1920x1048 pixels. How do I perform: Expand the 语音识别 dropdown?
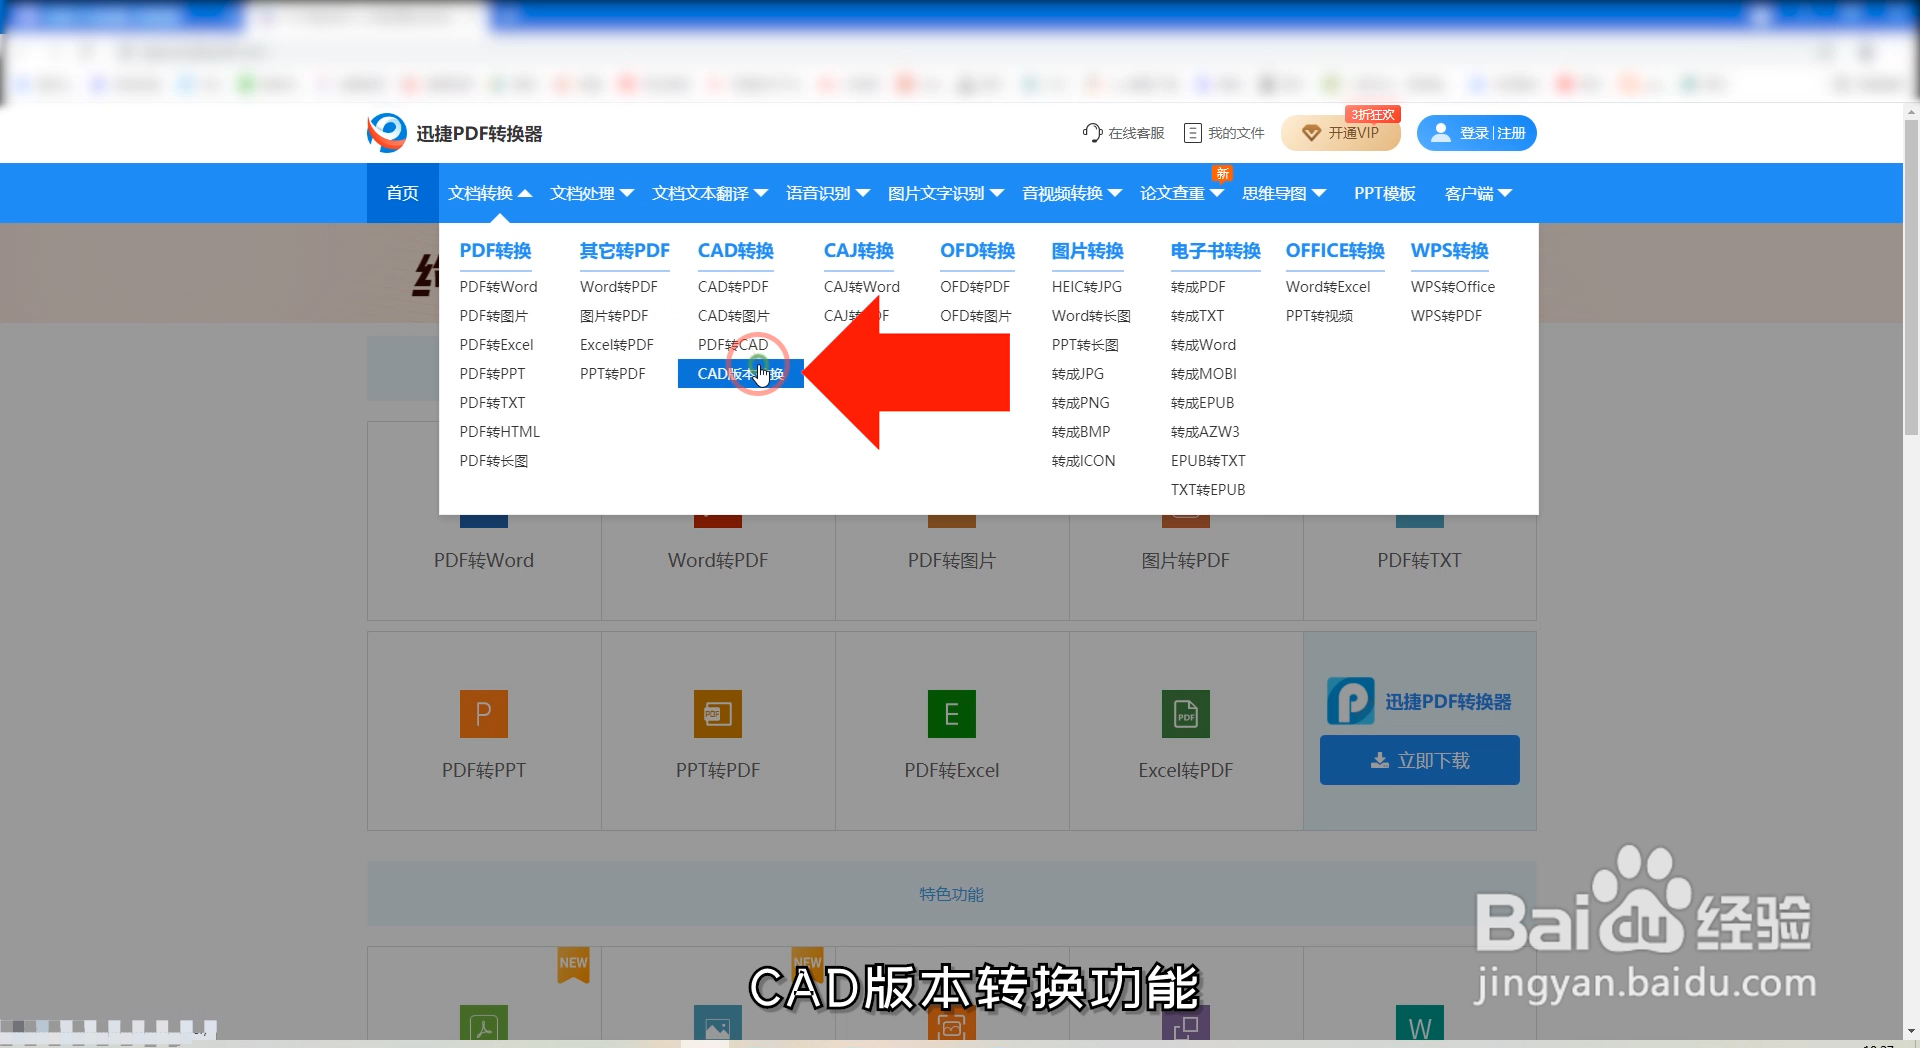828,193
